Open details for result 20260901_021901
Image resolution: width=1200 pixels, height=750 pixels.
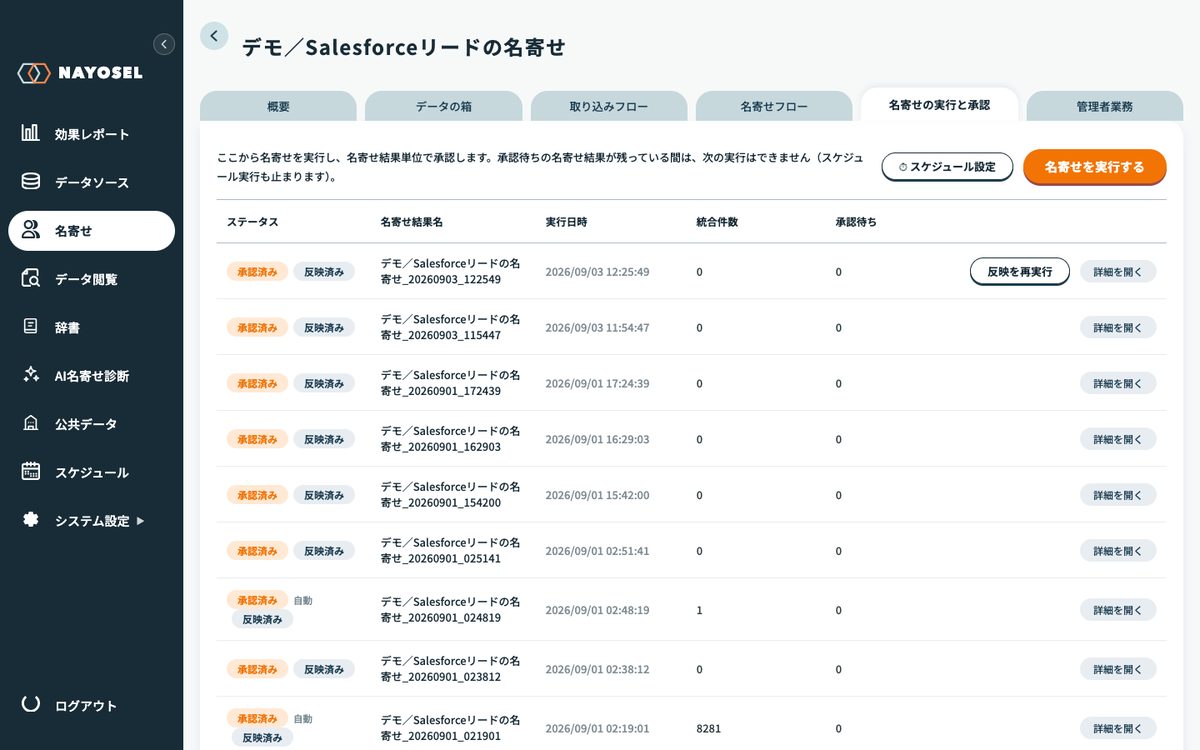[1118, 728]
